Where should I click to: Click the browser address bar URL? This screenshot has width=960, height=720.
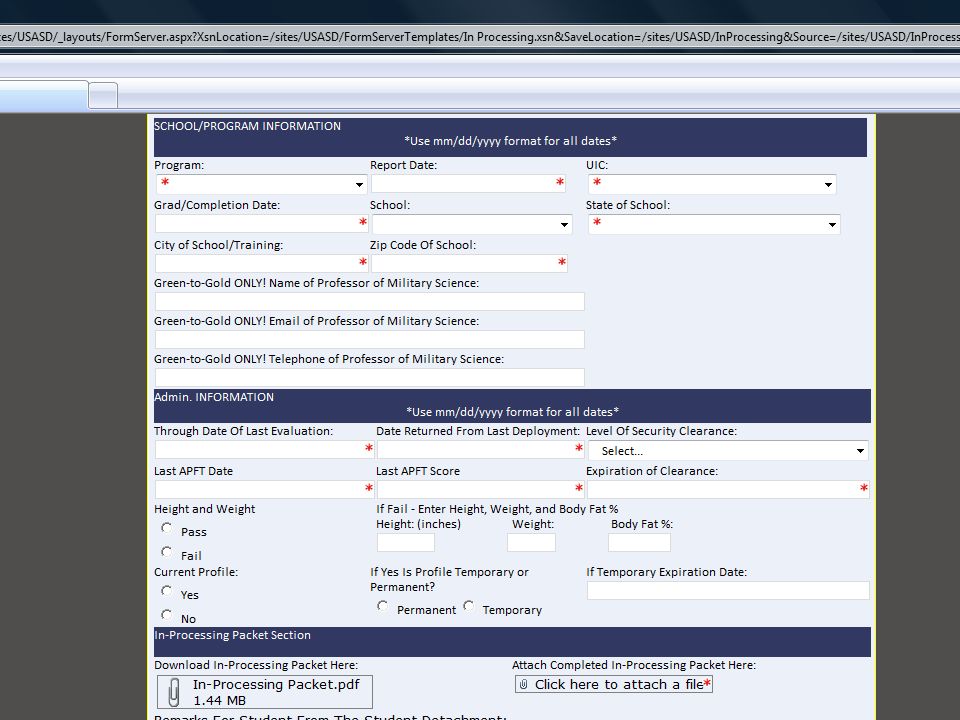click(x=480, y=37)
